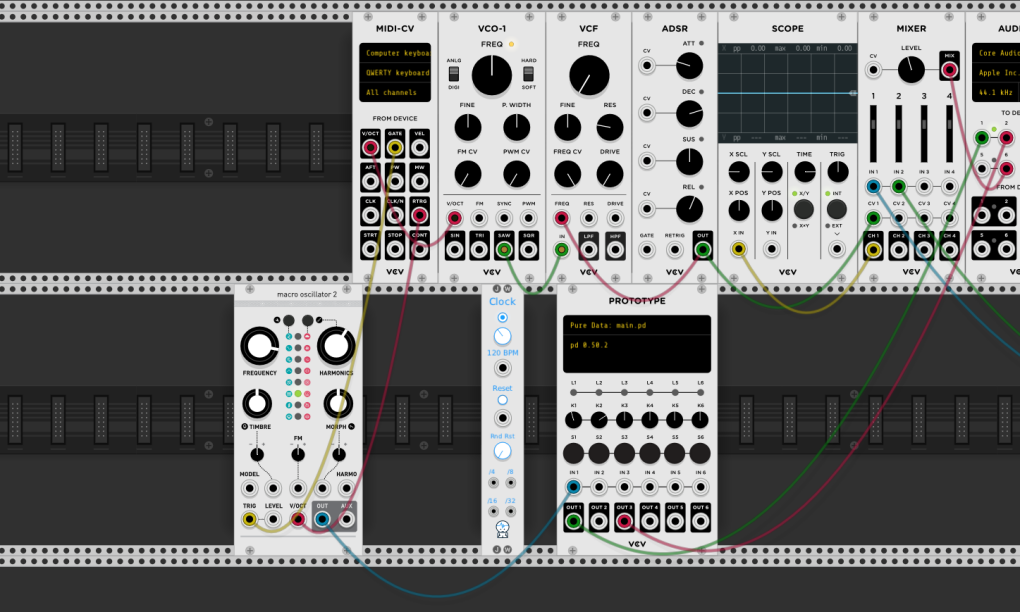
Task: Click the LEVEL port on macro oscillator 2
Action: click(273, 519)
